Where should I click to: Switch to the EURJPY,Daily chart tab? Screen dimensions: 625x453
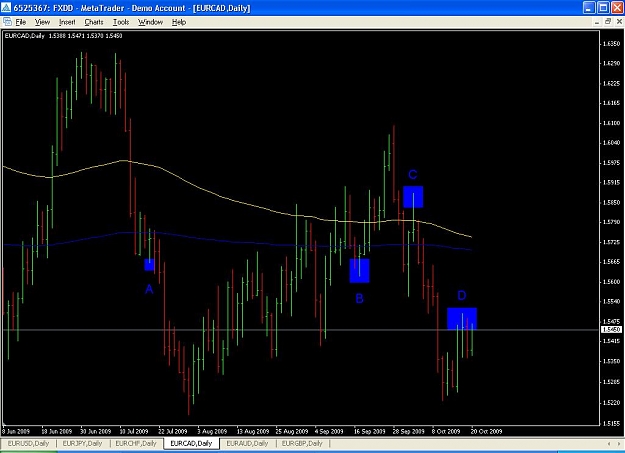[83, 443]
